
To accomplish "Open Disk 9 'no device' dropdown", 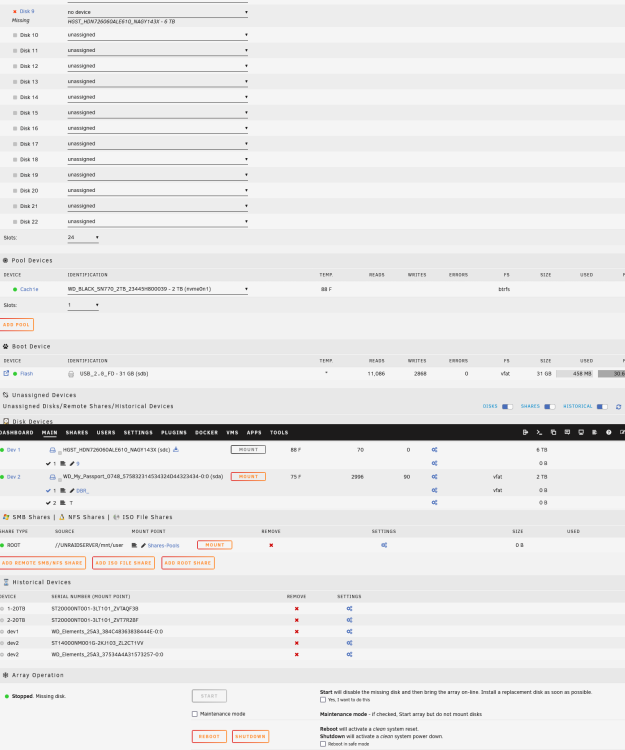I will (x=158, y=12).
